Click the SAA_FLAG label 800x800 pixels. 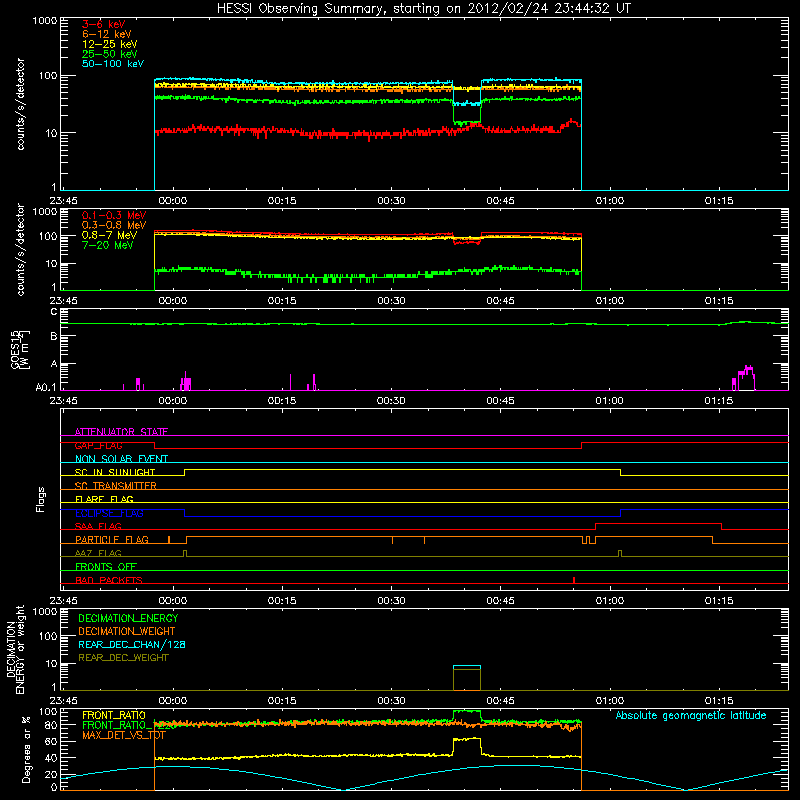coord(98,526)
